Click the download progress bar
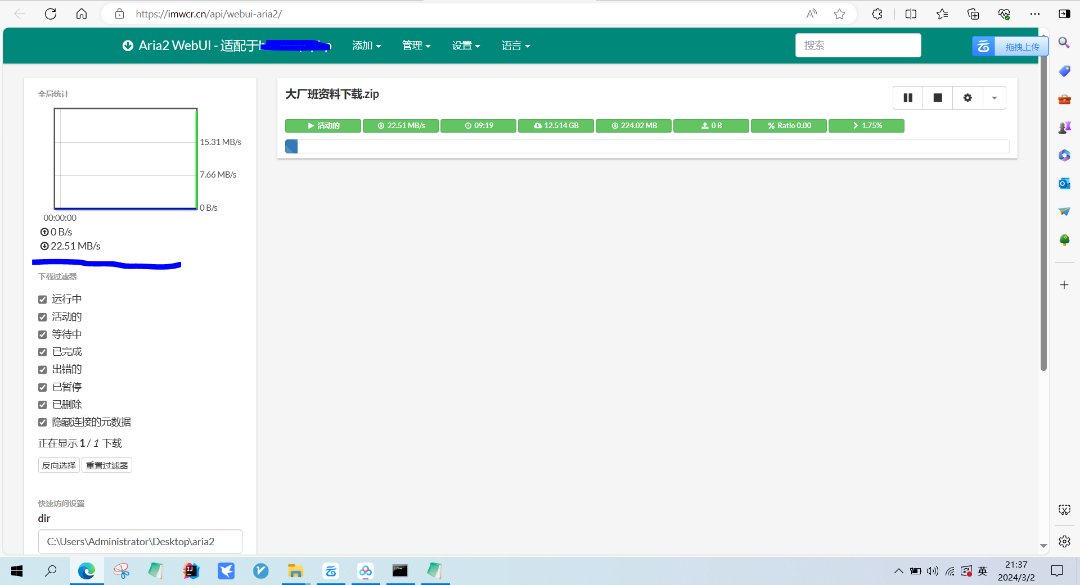This screenshot has height=585, width=1080. coord(646,147)
